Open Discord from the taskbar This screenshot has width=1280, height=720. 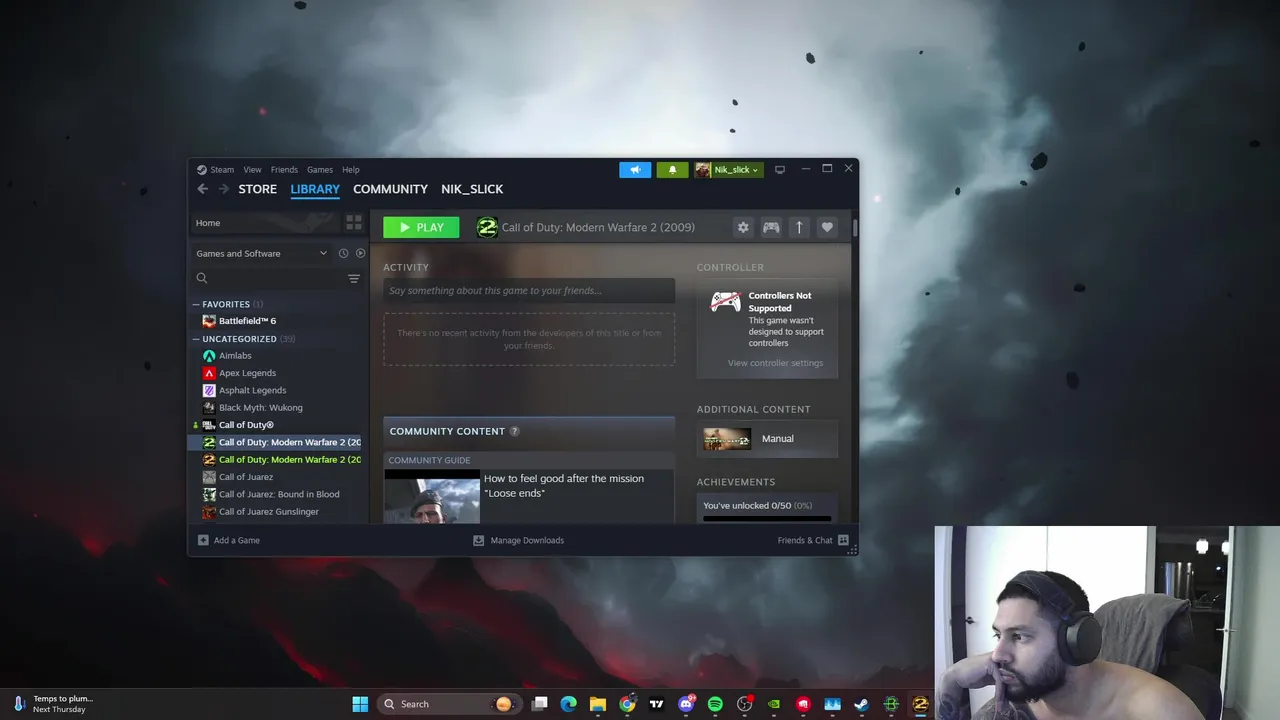coord(686,704)
